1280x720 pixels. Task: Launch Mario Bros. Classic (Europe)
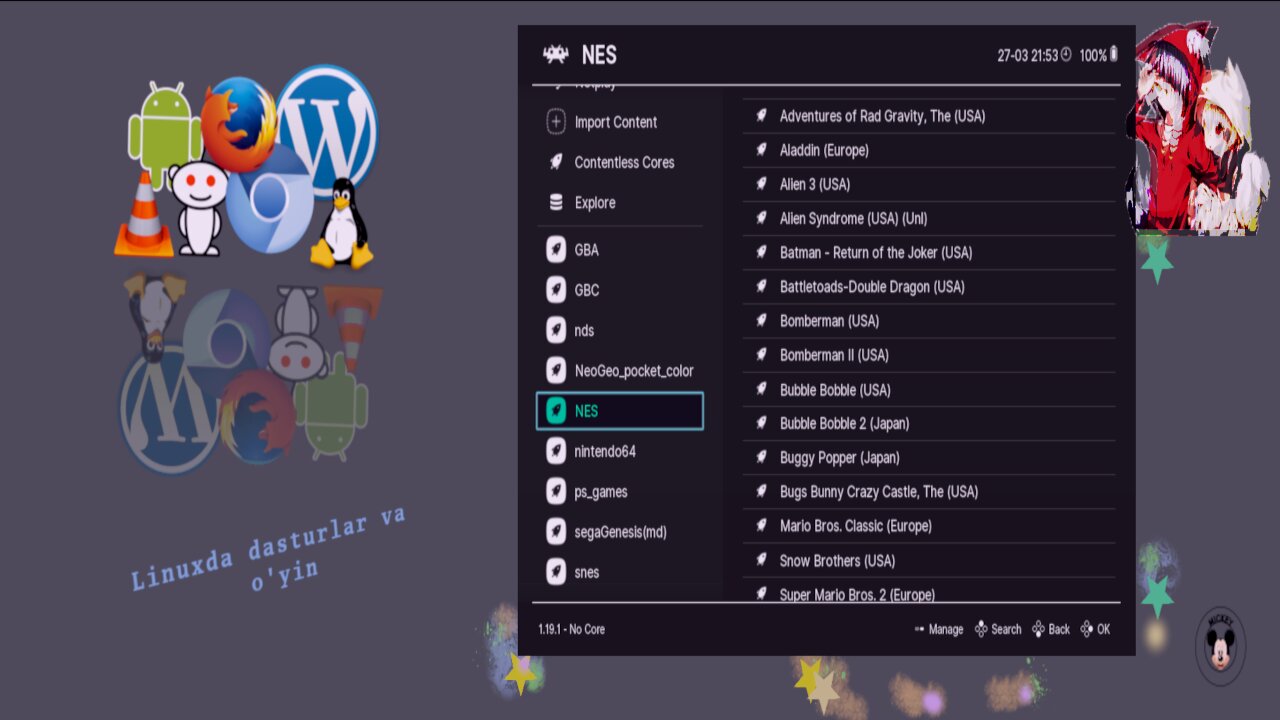pyautogui.click(x=928, y=526)
